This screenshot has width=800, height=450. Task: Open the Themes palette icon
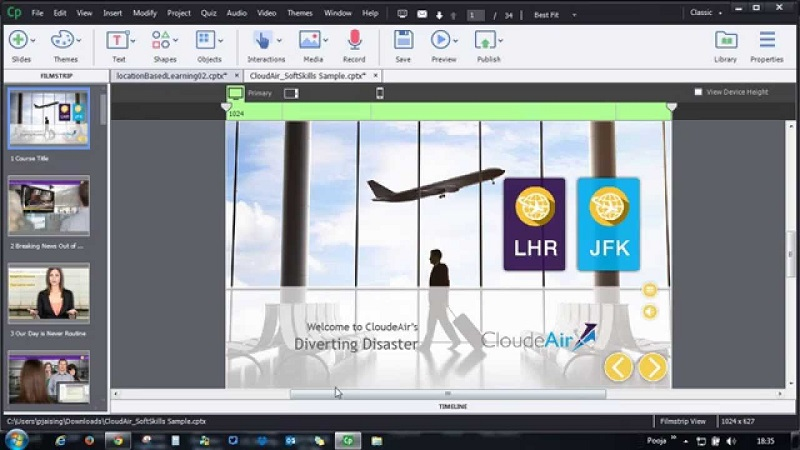62,40
